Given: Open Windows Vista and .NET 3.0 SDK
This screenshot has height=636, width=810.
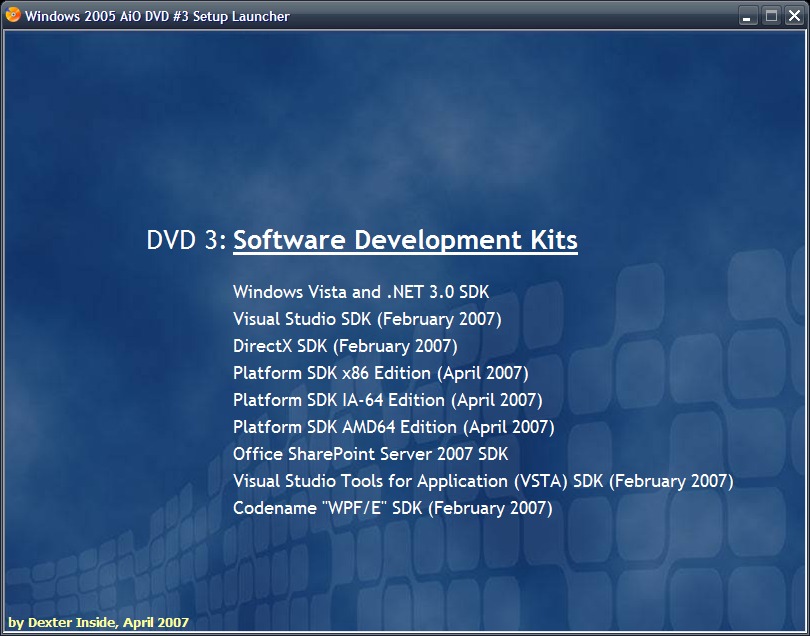Looking at the screenshot, I should point(361,292).
